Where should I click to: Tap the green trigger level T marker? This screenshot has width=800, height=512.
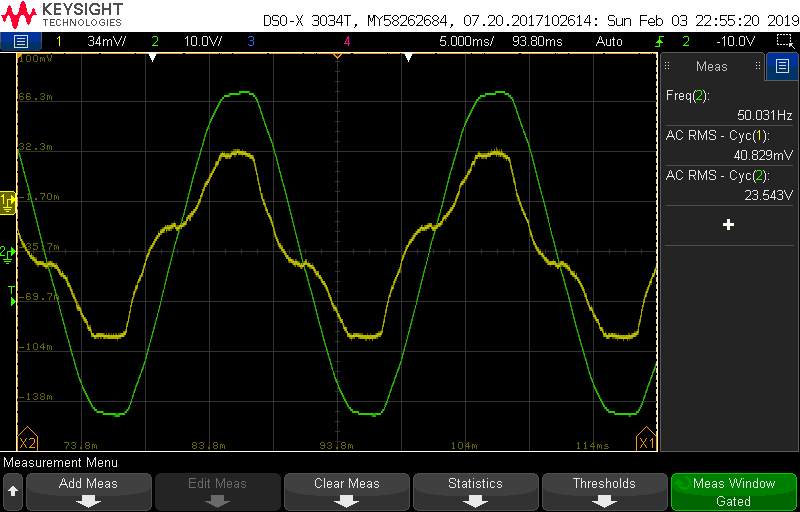click(12, 296)
